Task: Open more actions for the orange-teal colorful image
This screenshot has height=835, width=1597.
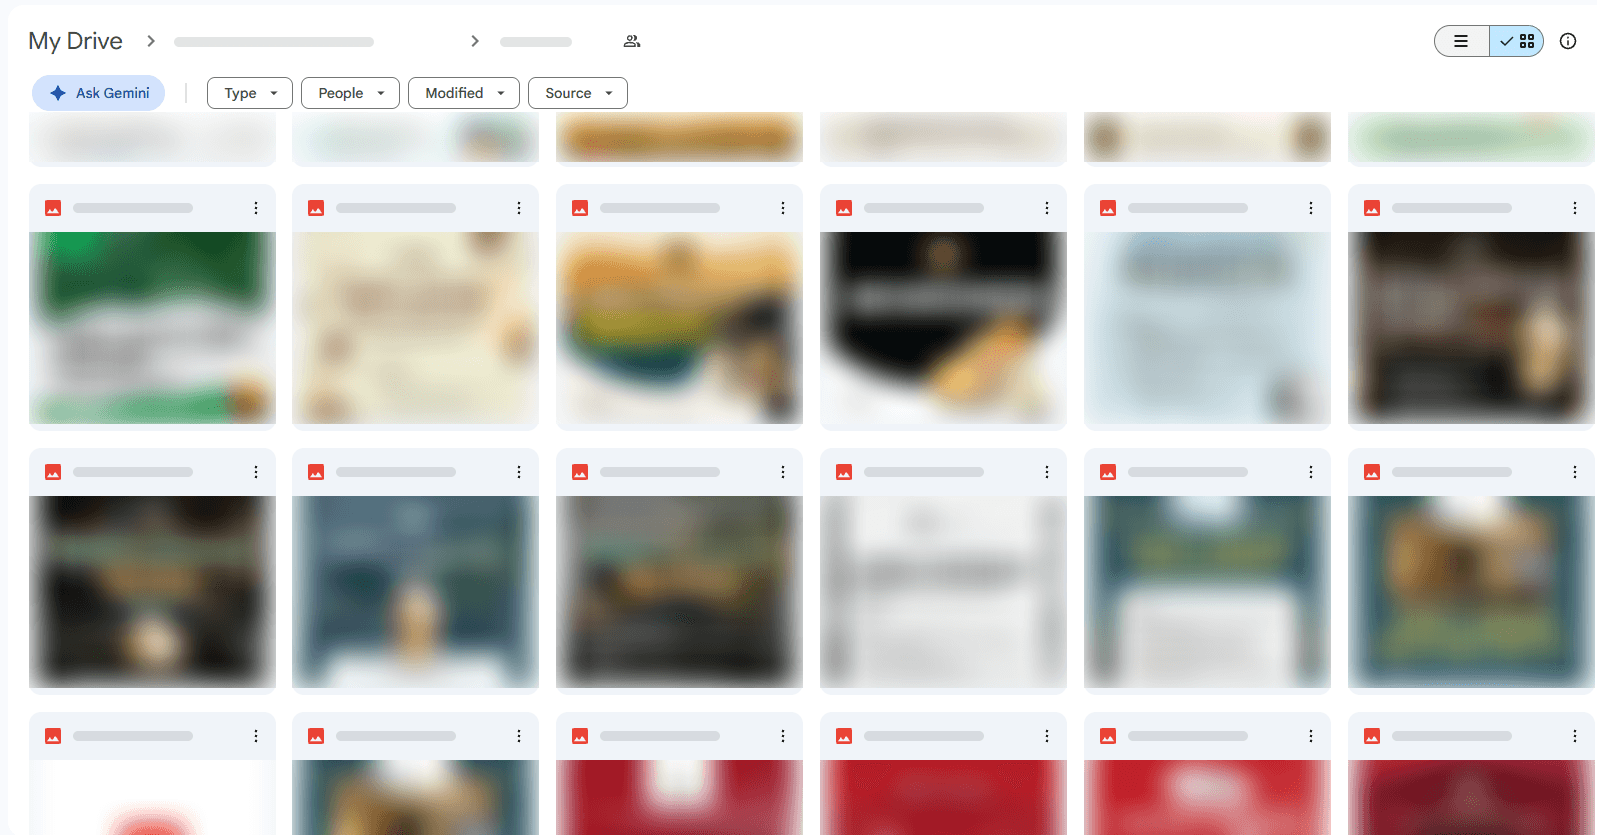Action: tap(783, 208)
